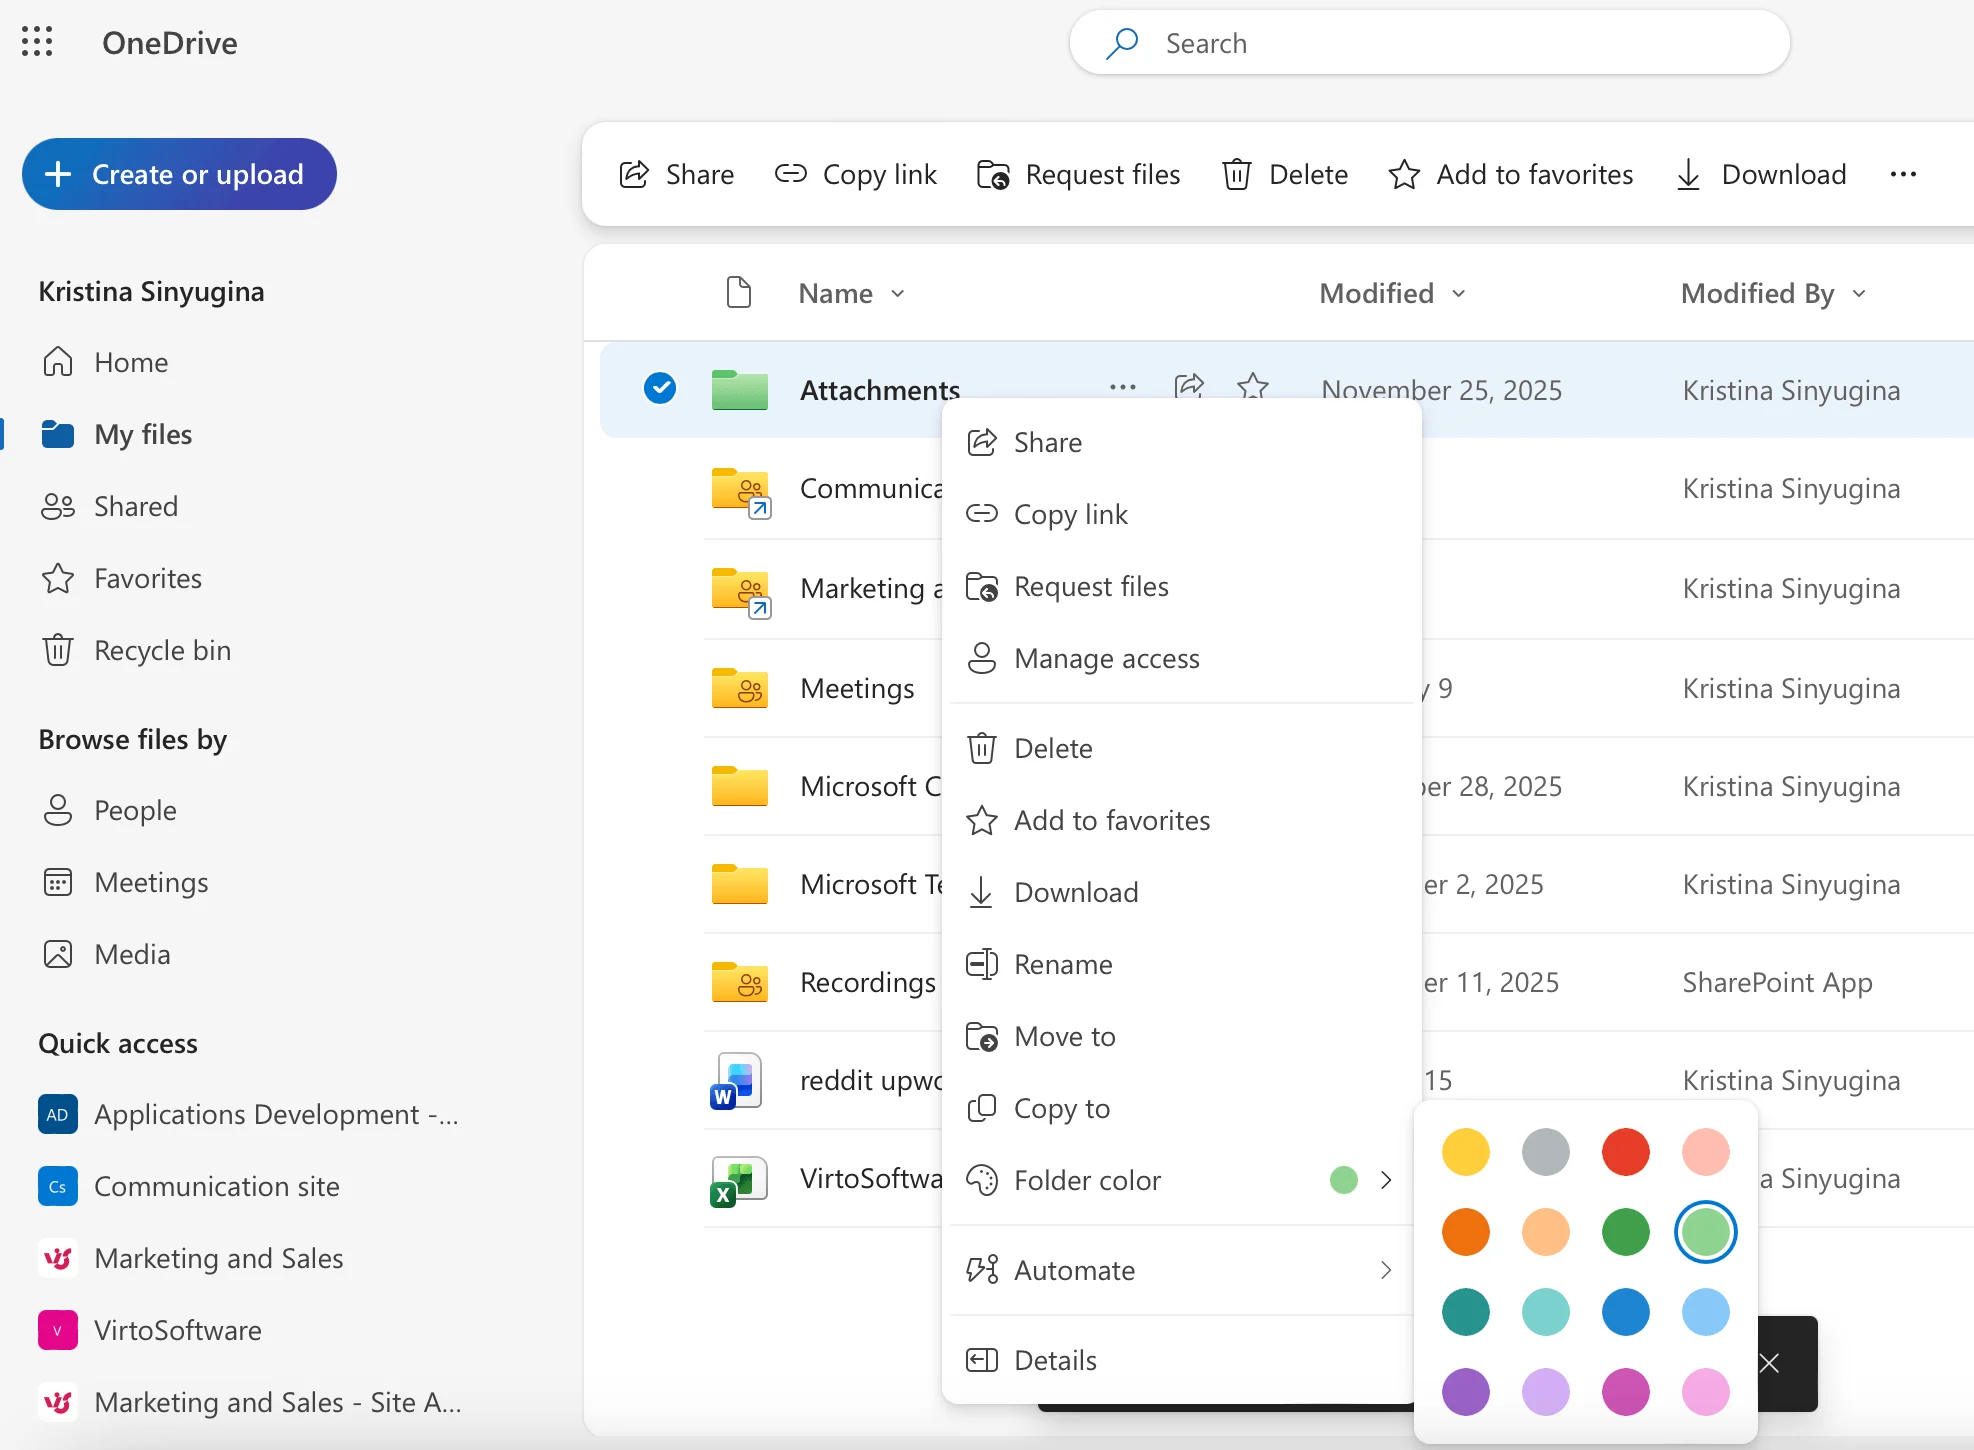This screenshot has width=1974, height=1450.
Task: Pick the yellow folder color swatch
Action: point(1466,1152)
